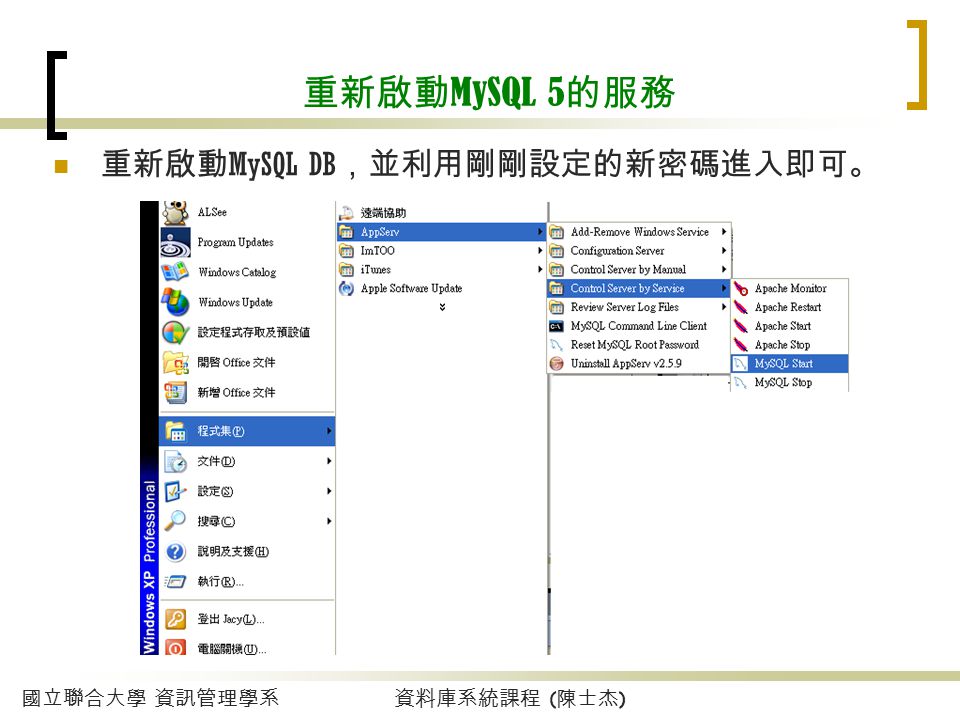Click the Apache Monitor feather icon

click(741, 288)
